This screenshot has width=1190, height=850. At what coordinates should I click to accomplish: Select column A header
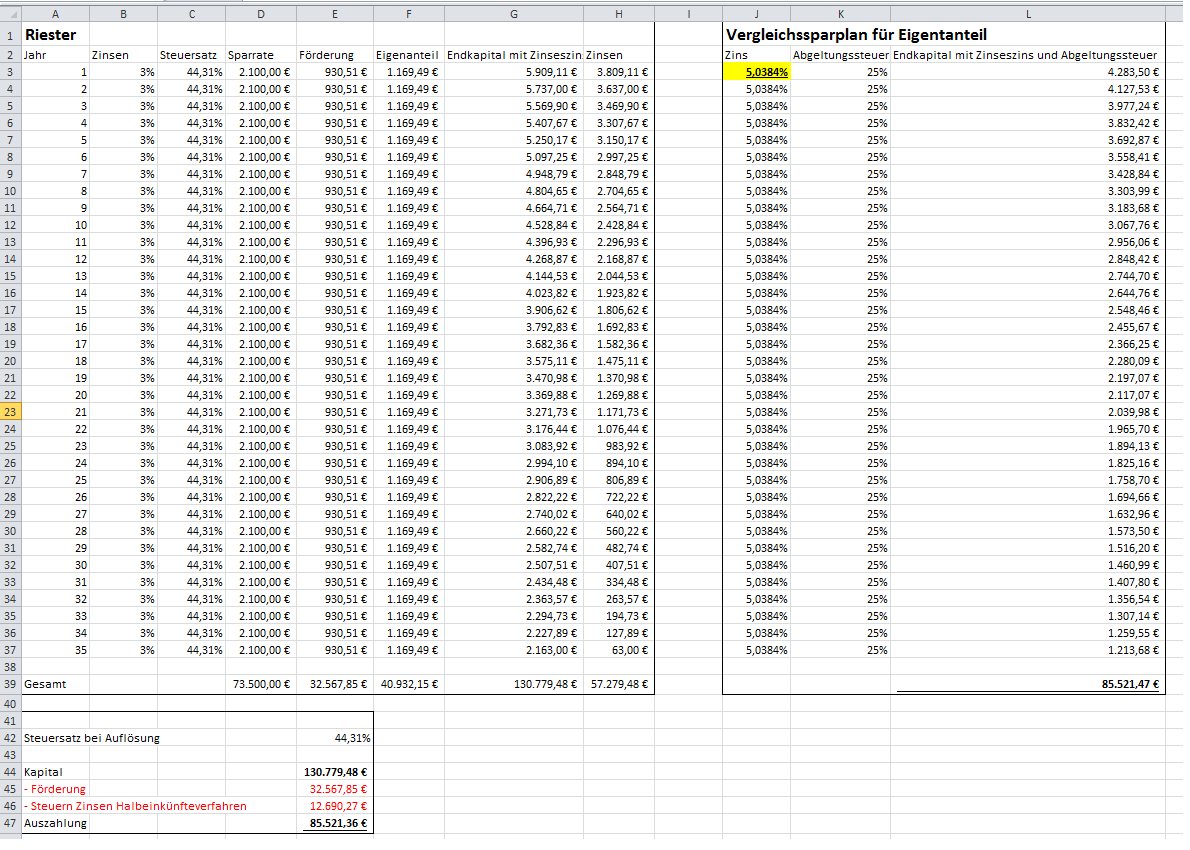click(x=55, y=13)
